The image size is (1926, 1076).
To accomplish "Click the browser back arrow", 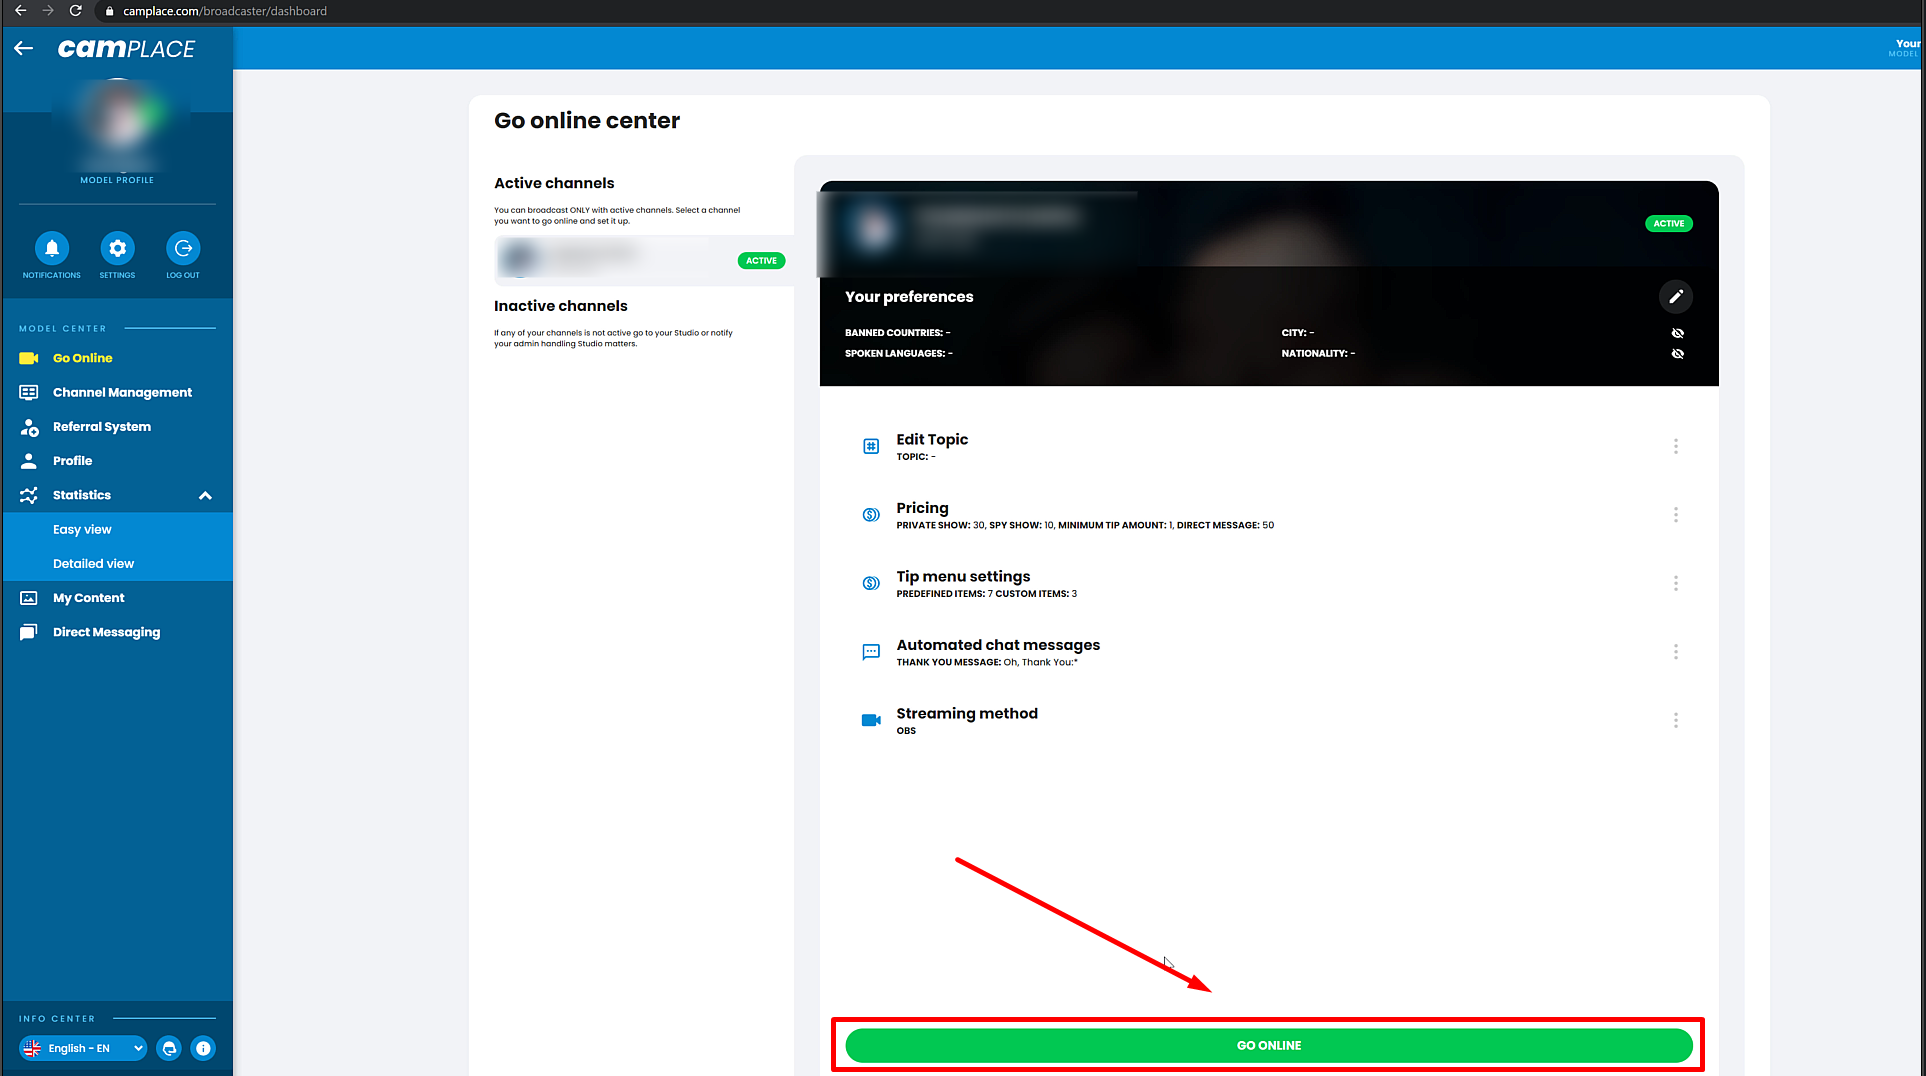I will pos(22,11).
